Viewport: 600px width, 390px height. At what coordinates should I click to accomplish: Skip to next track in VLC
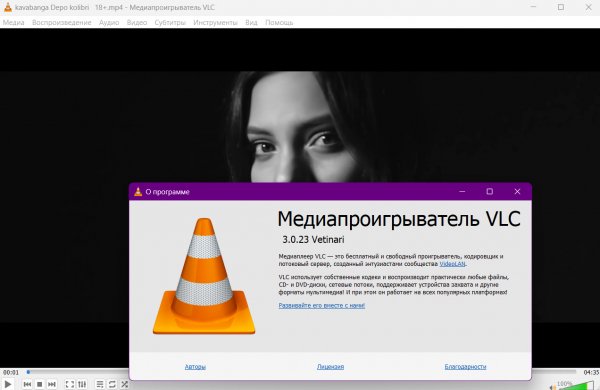(x=52, y=384)
